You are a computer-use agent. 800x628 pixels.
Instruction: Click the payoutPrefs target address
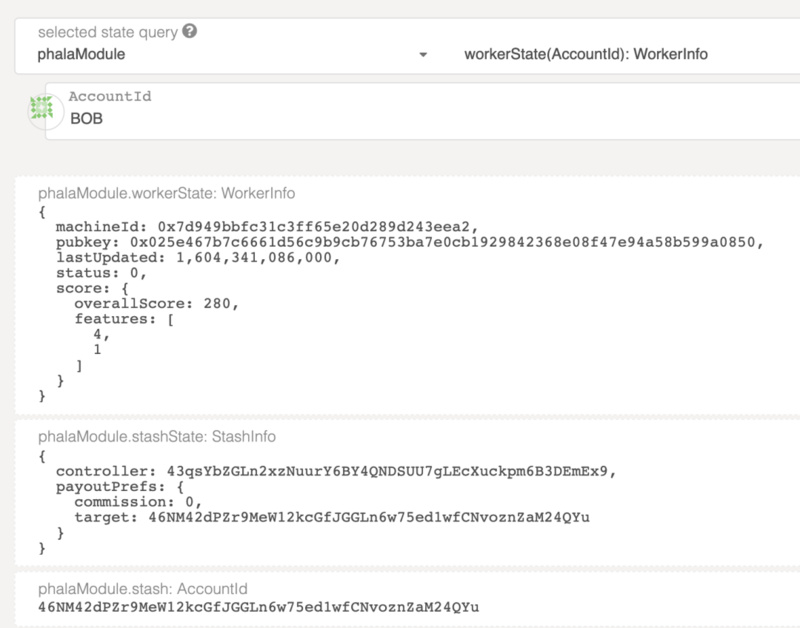369,517
